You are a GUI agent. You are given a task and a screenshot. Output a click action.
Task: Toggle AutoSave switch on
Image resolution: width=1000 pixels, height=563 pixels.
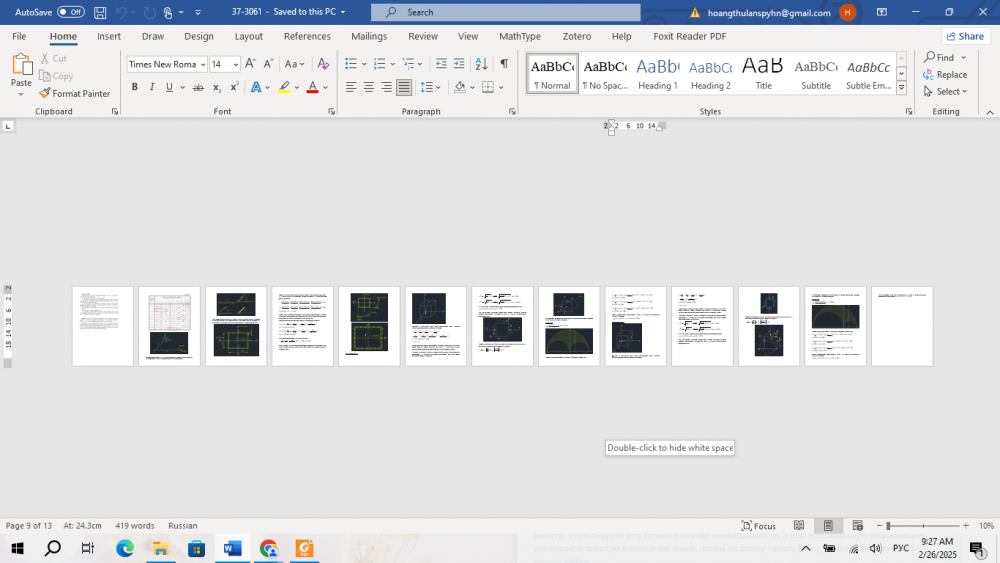[70, 12]
